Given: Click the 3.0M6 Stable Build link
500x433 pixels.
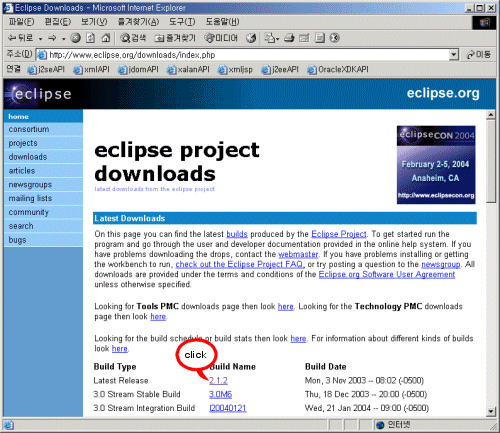Looking at the screenshot, I should (x=220, y=394).
